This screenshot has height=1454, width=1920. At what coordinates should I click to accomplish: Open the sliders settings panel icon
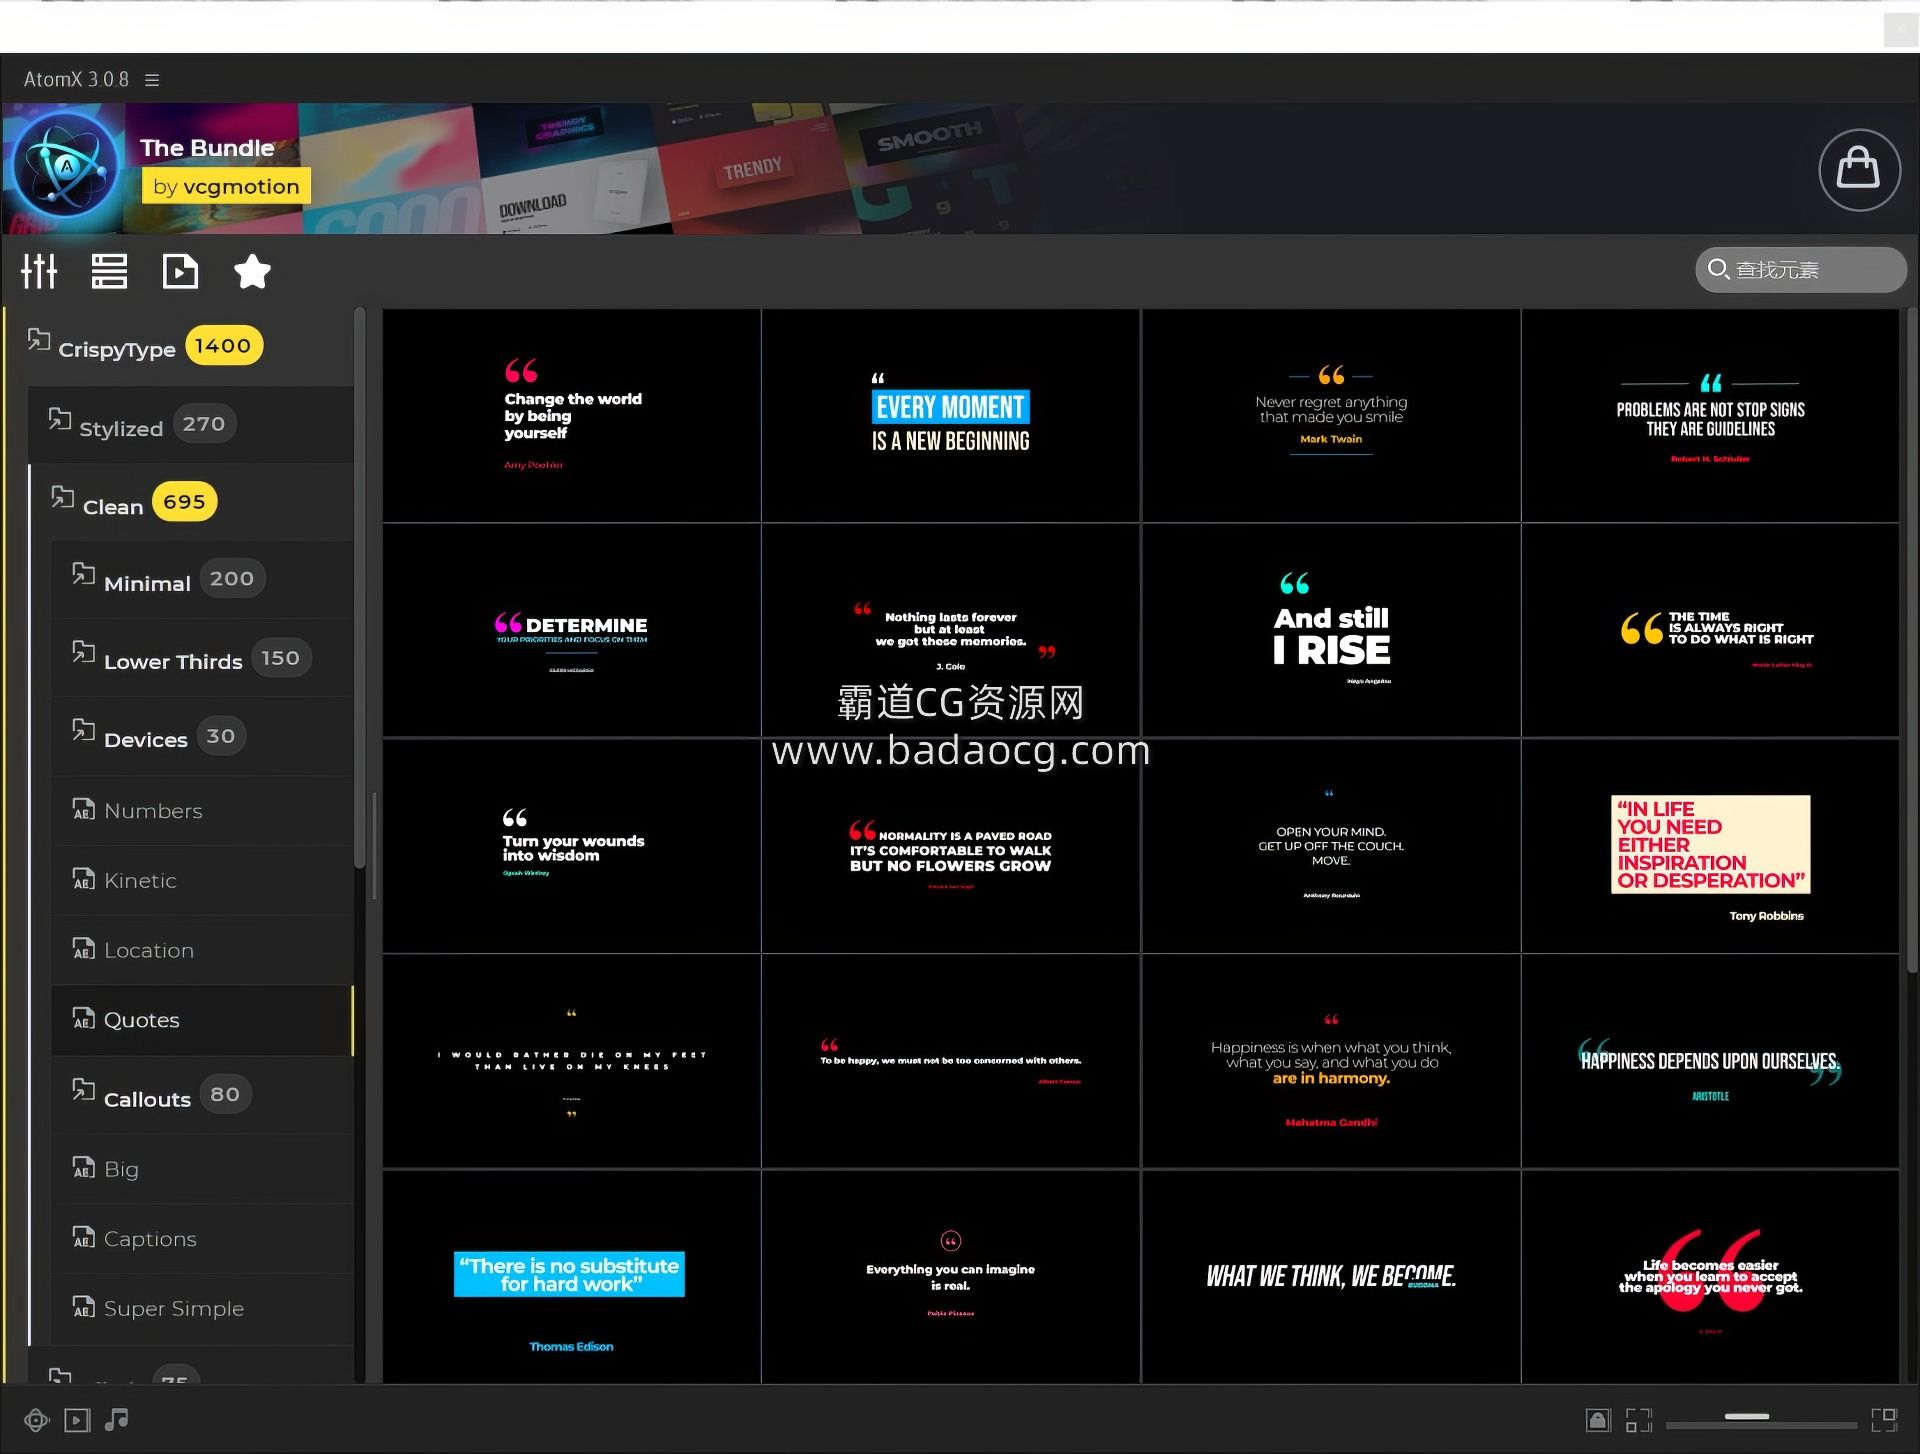[x=39, y=271]
